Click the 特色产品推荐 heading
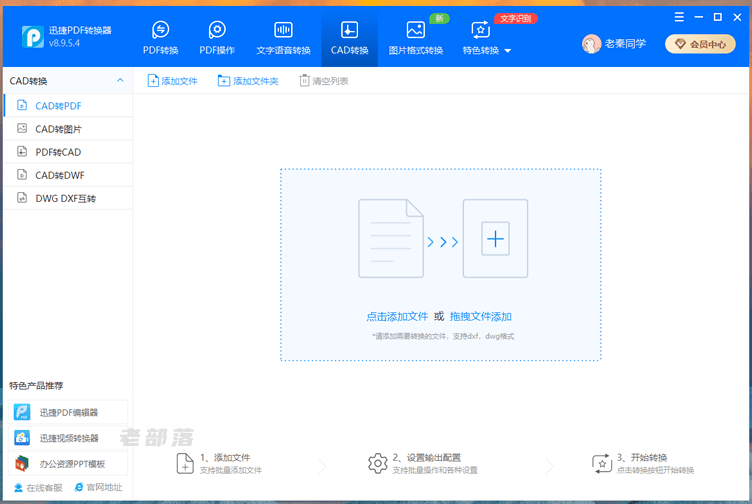 point(36,386)
